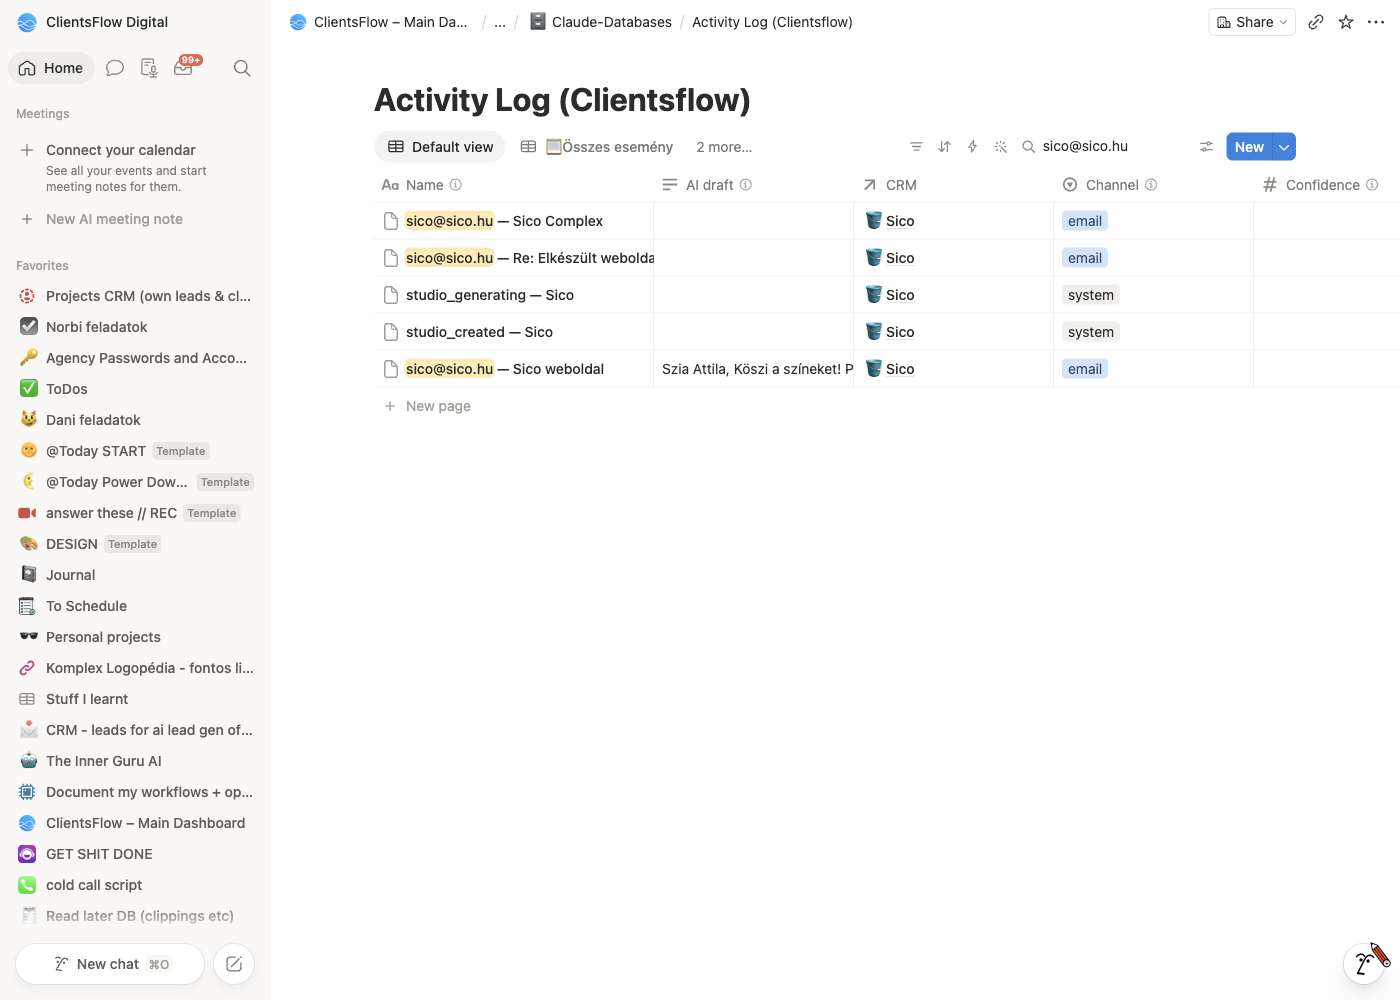This screenshot has width=1400, height=1000.
Task: Open the ClientsFlow Digital workspace switcher
Action: click(x=93, y=22)
